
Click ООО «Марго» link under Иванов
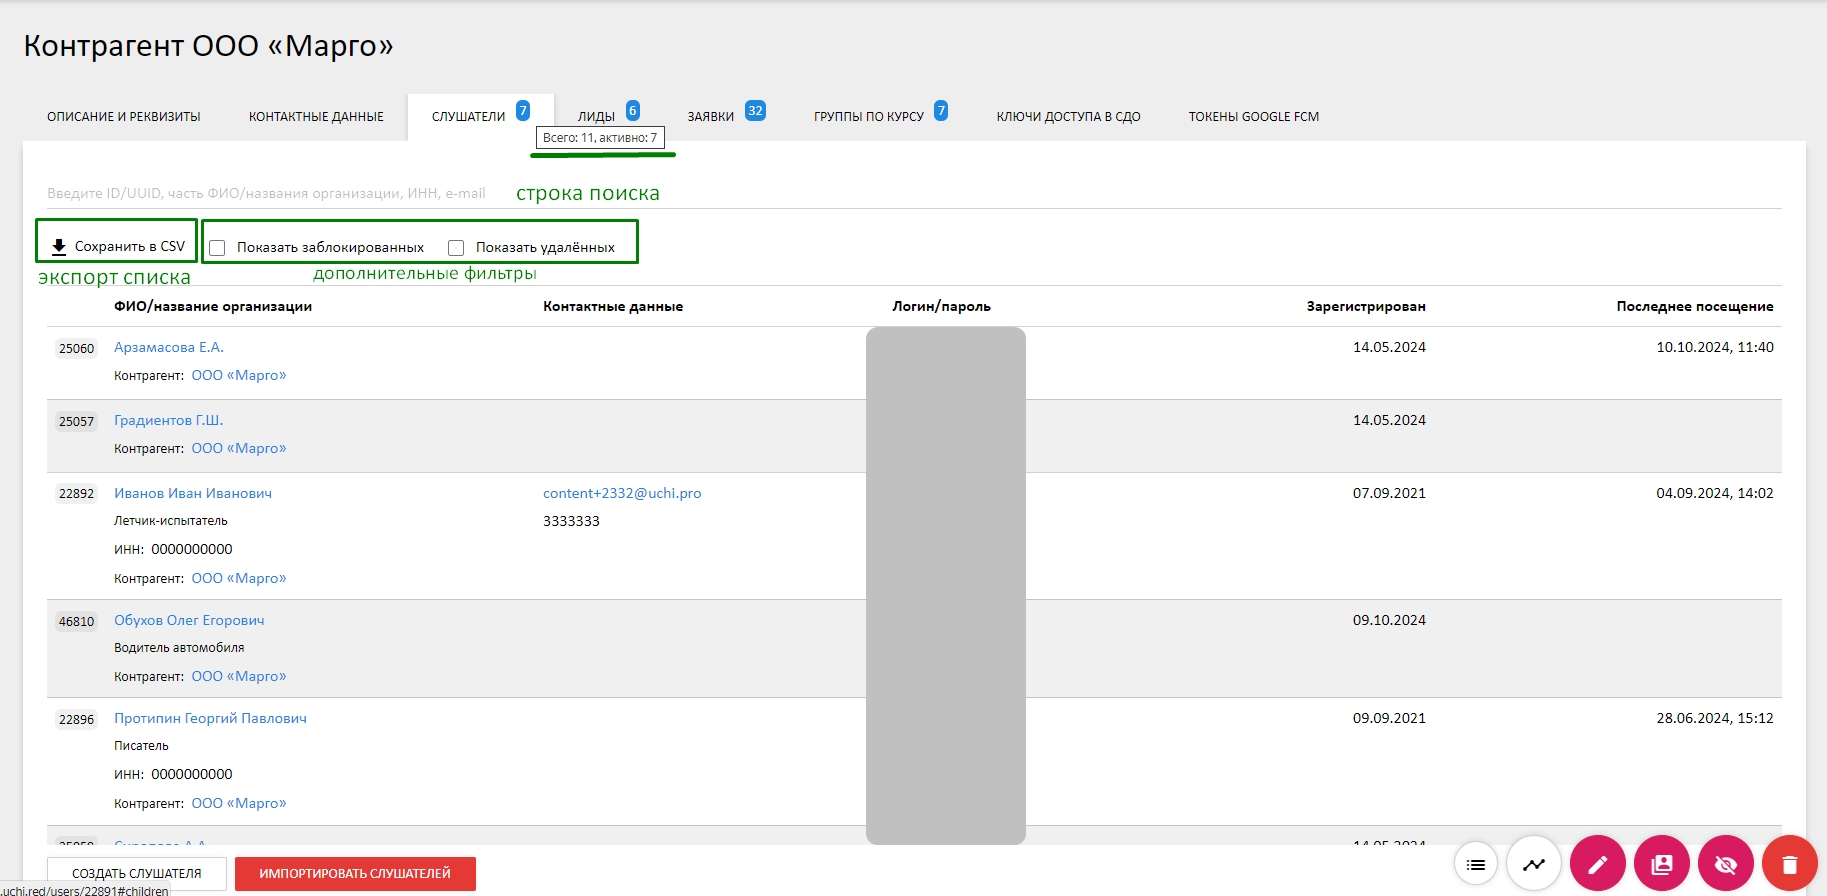239,578
